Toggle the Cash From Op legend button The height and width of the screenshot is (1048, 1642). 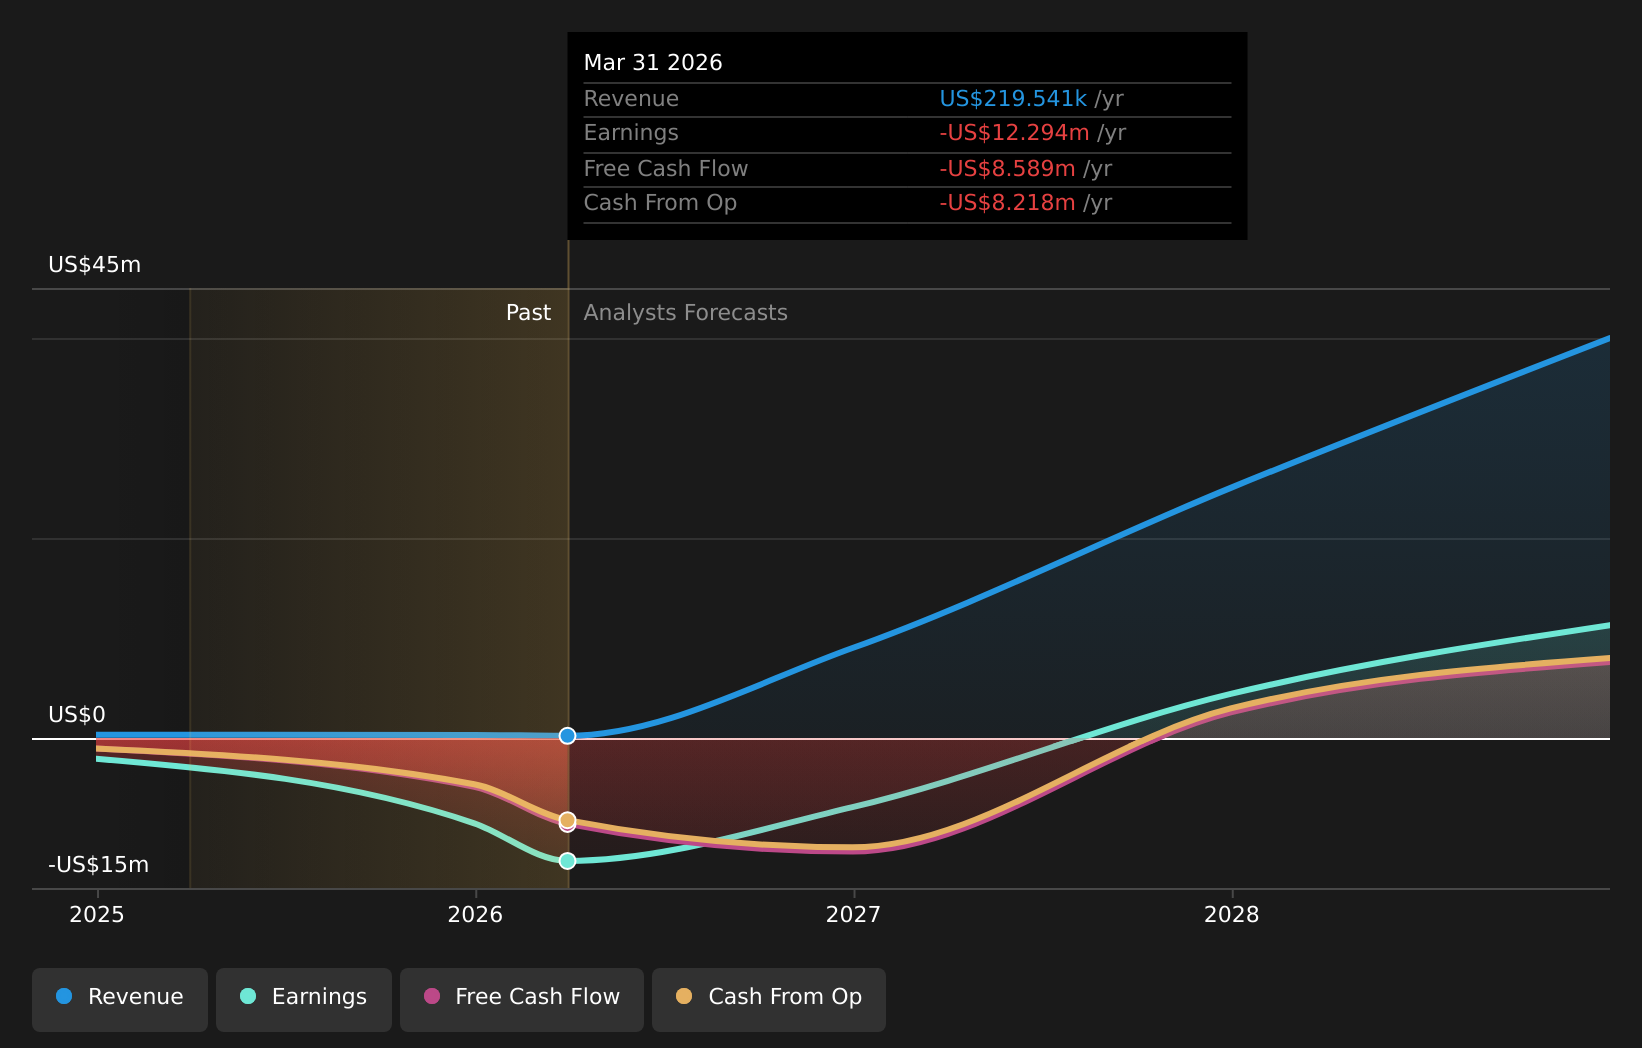(x=769, y=999)
